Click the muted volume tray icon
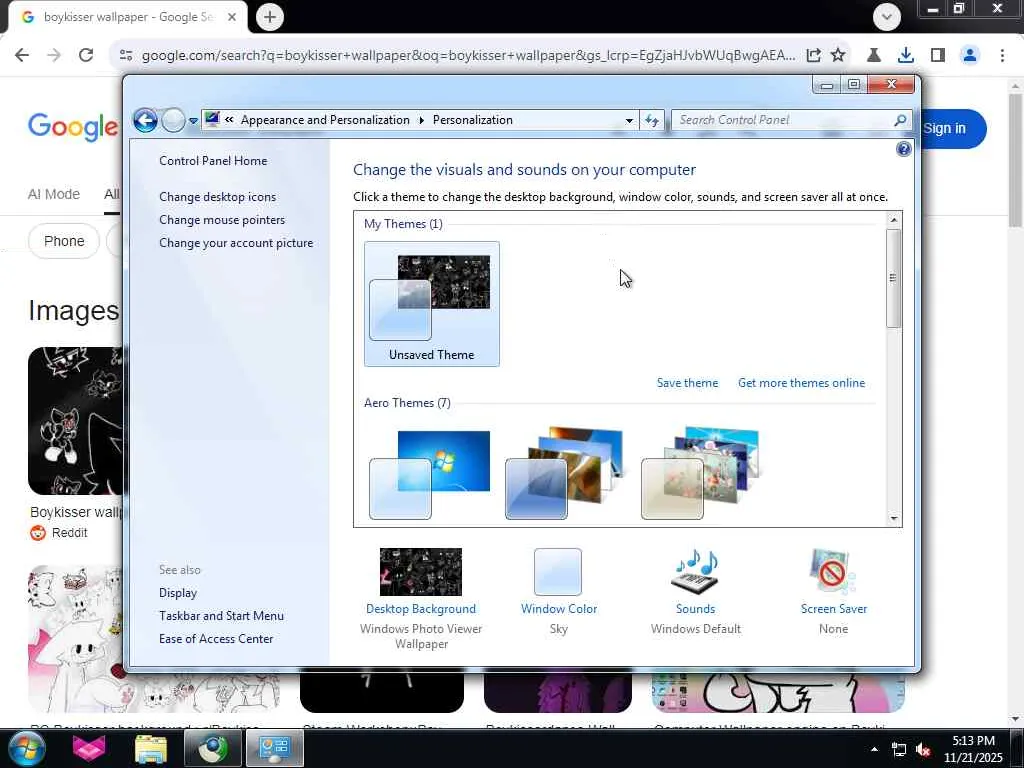 click(x=923, y=750)
